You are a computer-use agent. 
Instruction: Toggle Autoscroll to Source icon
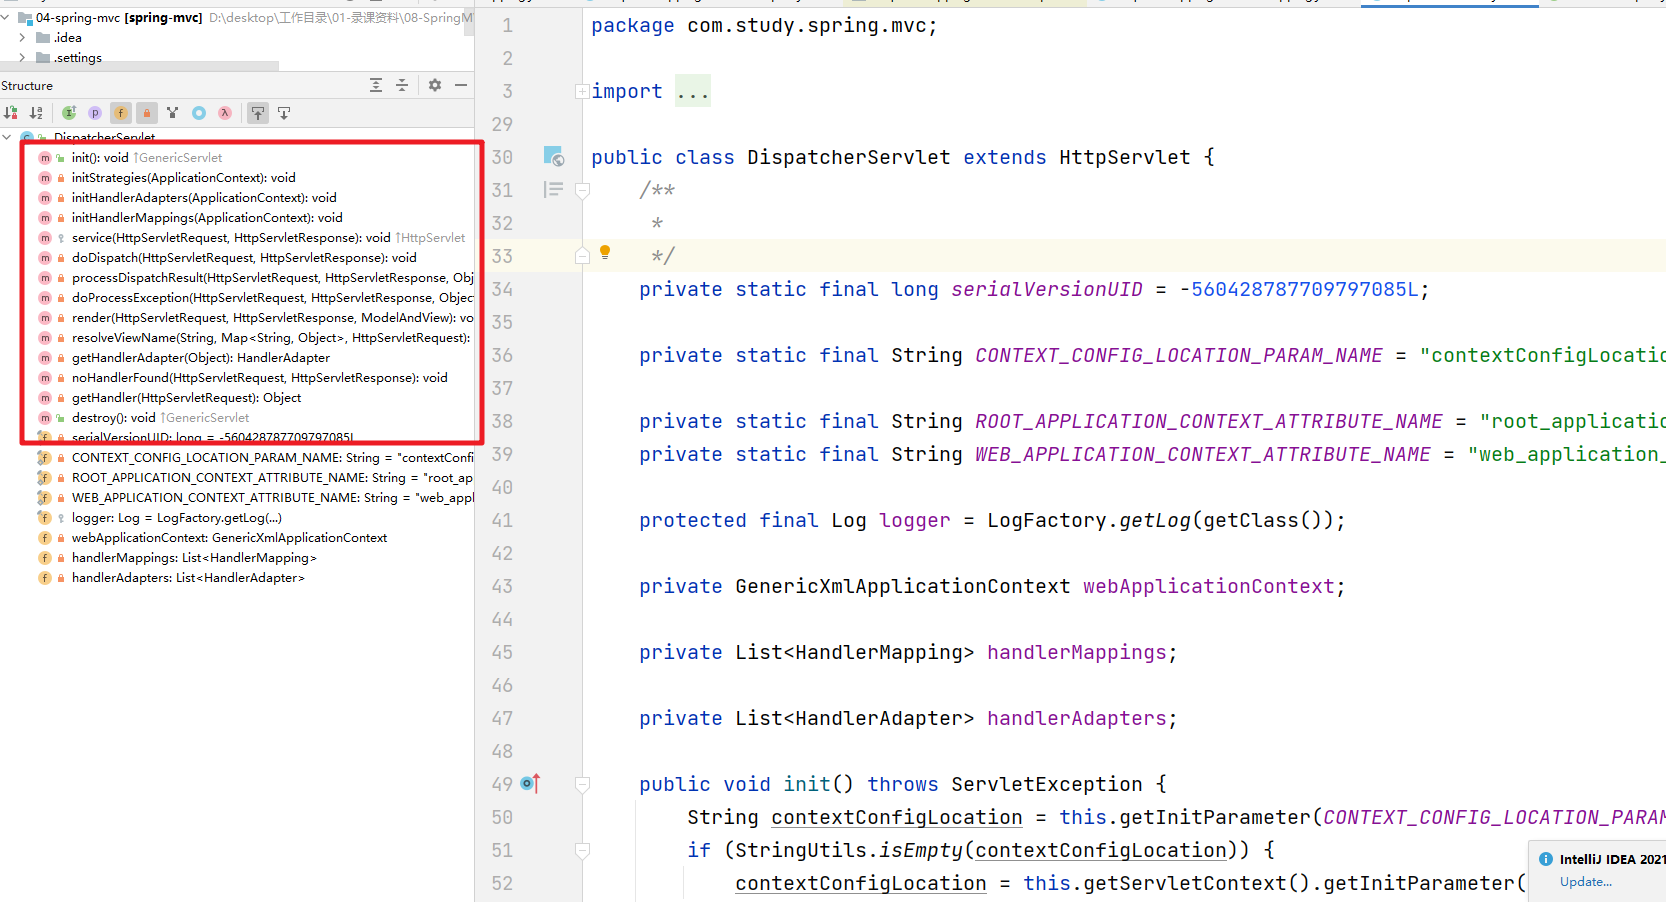click(x=258, y=113)
